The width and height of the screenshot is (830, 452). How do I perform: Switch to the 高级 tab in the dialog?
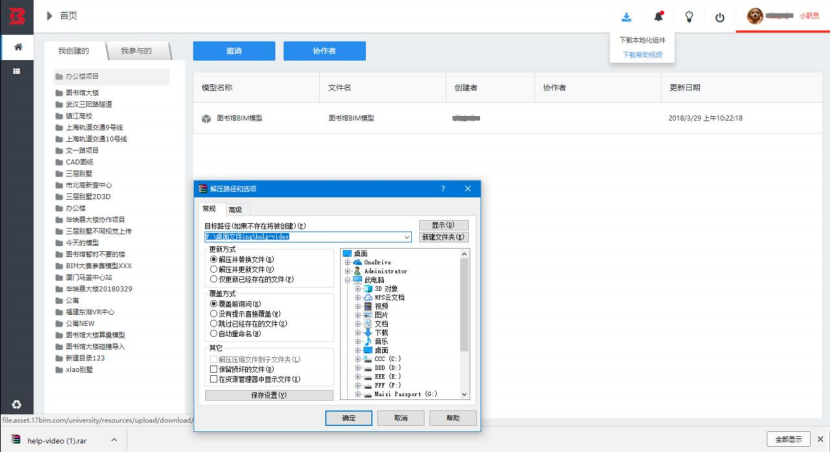(x=236, y=210)
